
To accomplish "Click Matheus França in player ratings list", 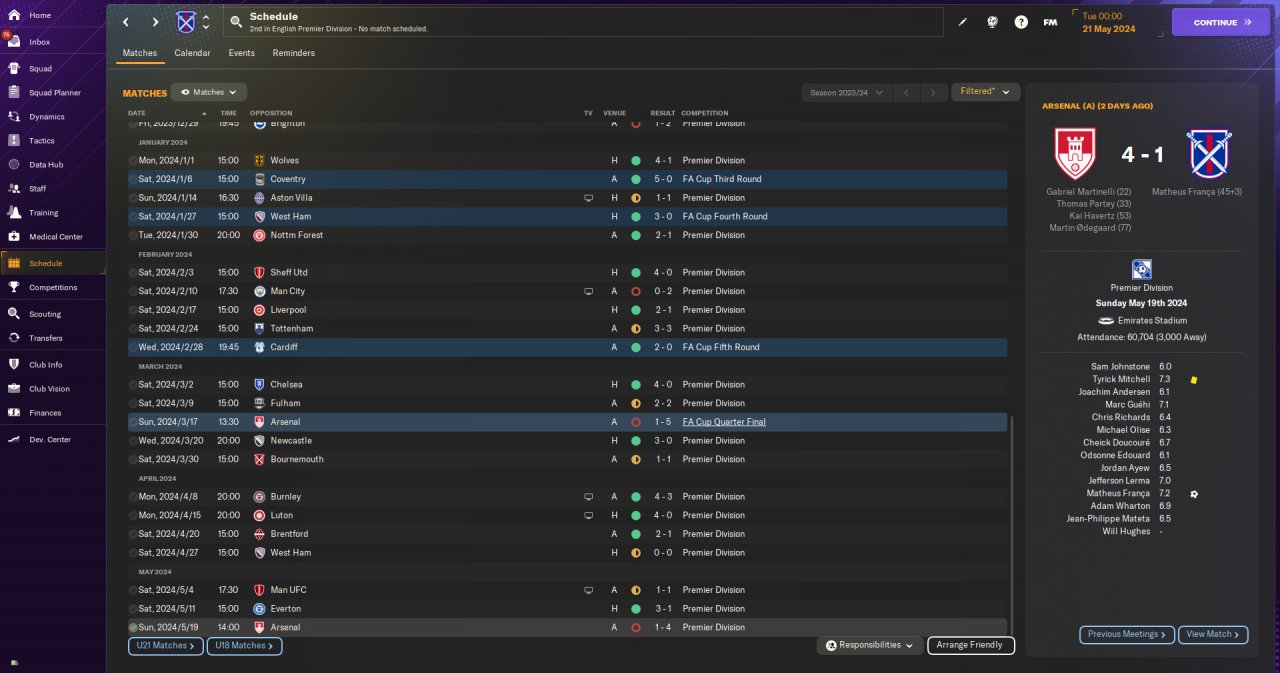I will coord(1118,494).
